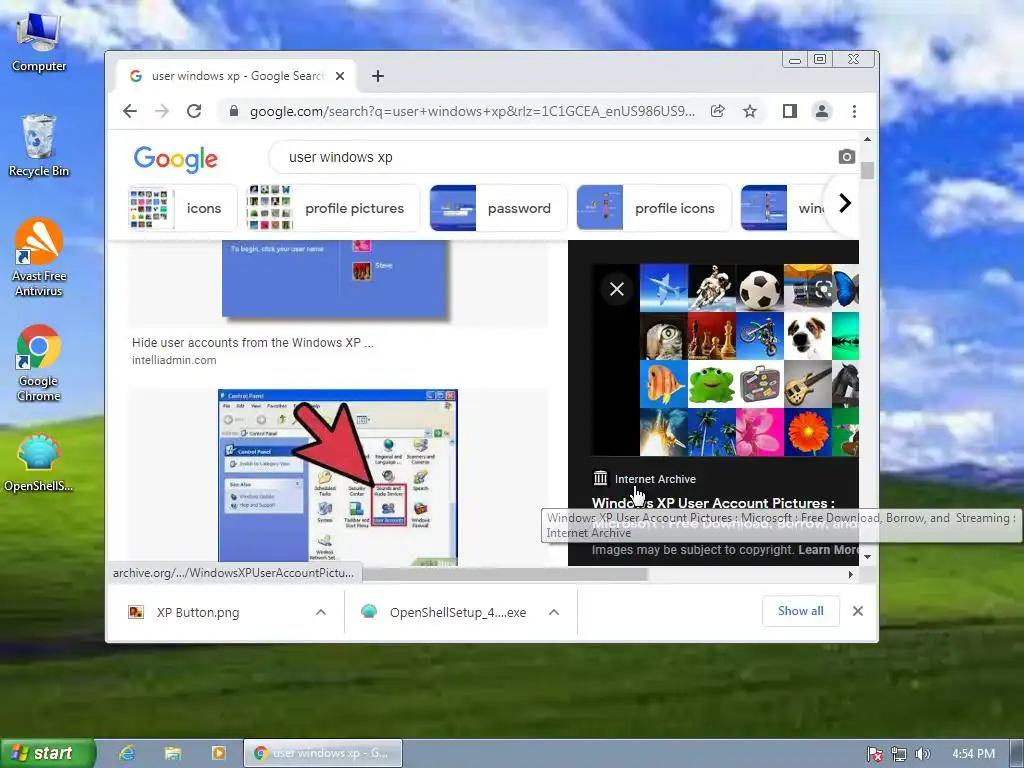Reload the page with the refresh icon

pyautogui.click(x=194, y=111)
